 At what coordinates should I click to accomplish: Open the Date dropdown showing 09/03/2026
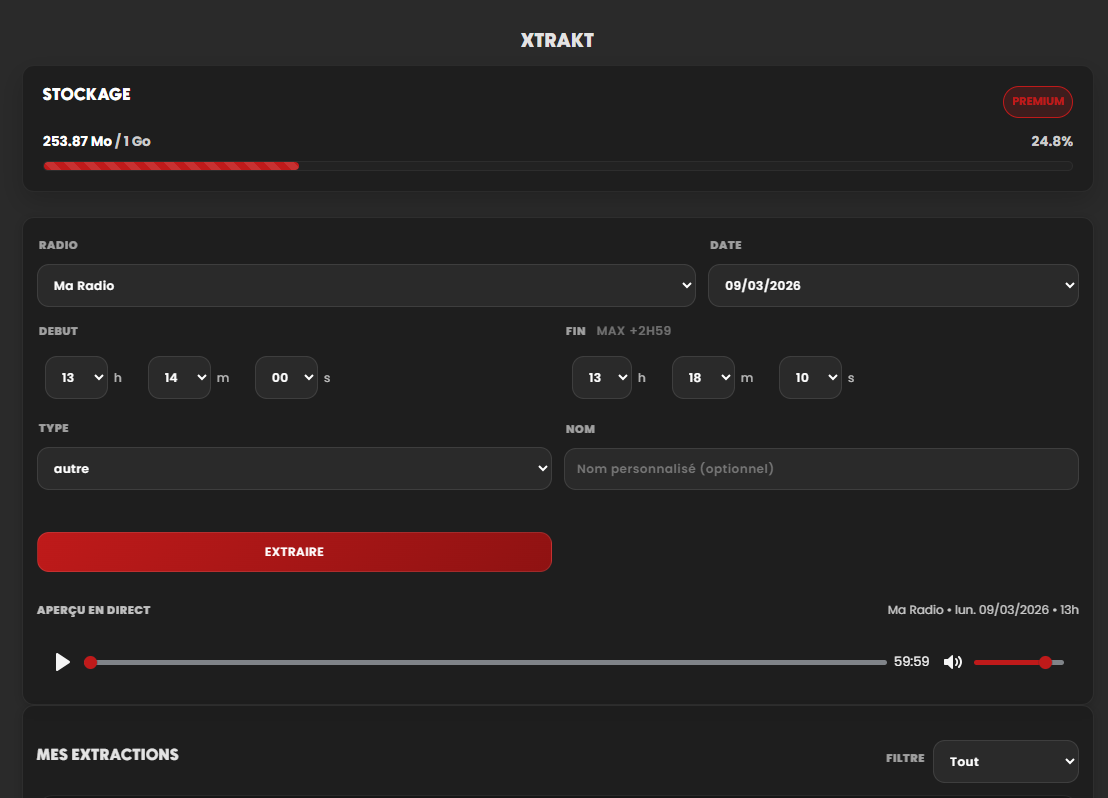pyautogui.click(x=893, y=285)
